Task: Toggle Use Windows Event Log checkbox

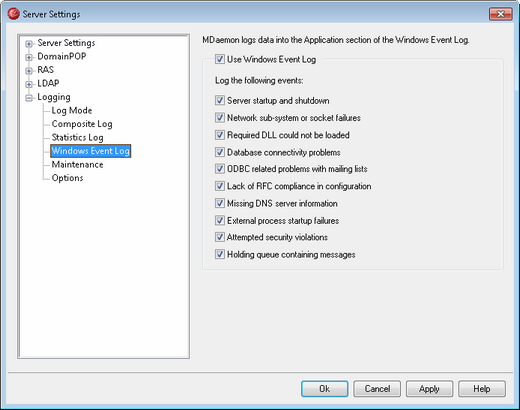Action: pyautogui.click(x=220, y=59)
